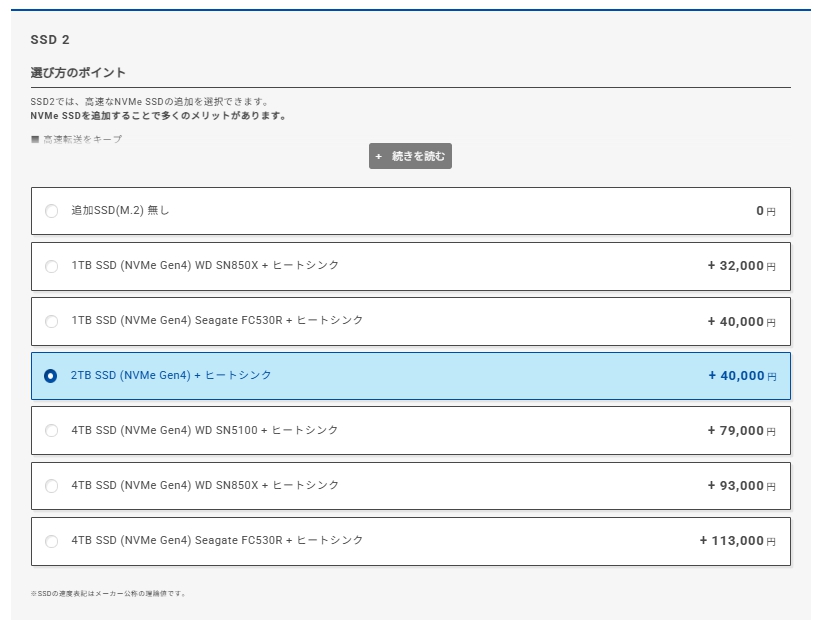819x629 pixels.
Task: Click the SSD 2 section title
Action: pos(50,40)
